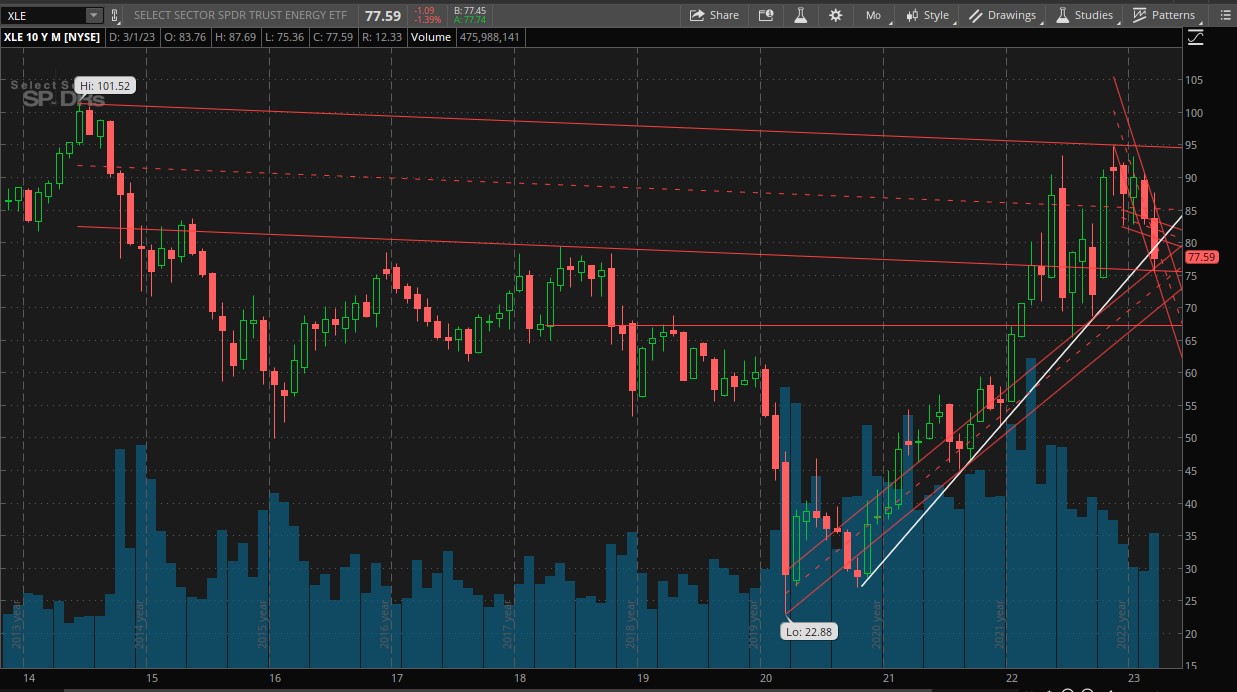Click the bid value B: 77.45
The image size is (1237, 692).
[x=469, y=10]
